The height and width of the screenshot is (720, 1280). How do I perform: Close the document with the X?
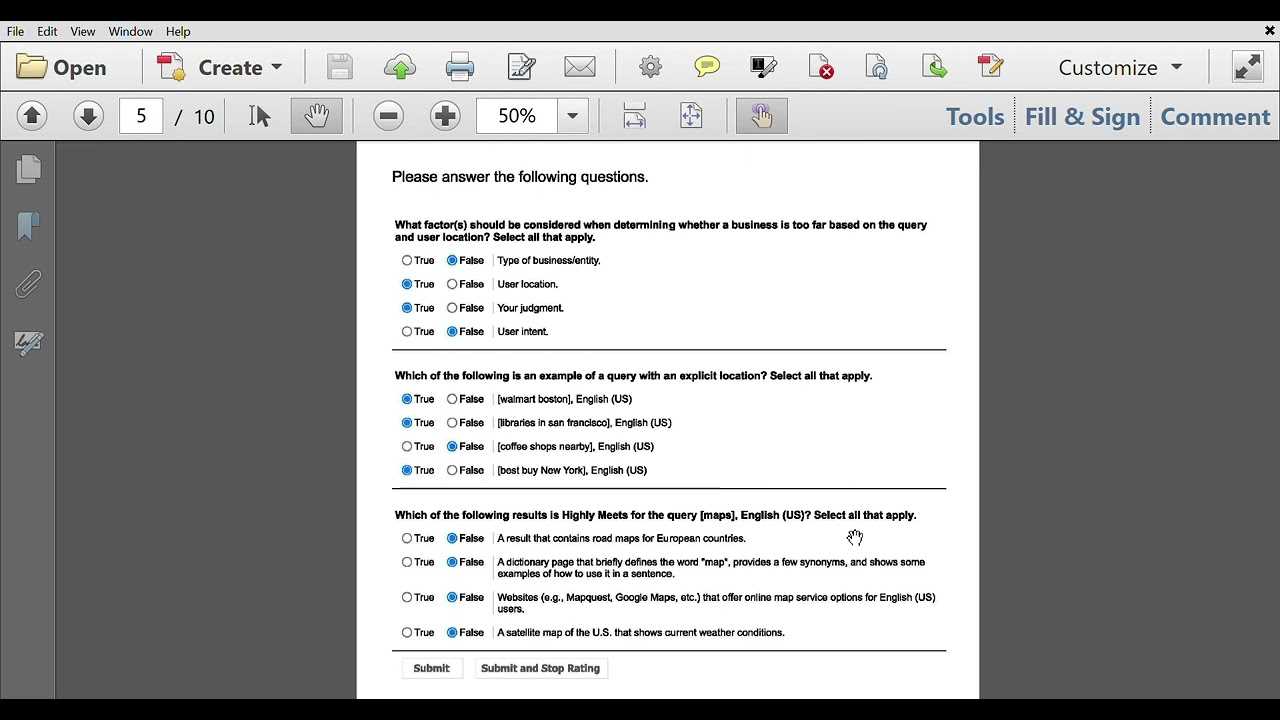coord(1269,31)
